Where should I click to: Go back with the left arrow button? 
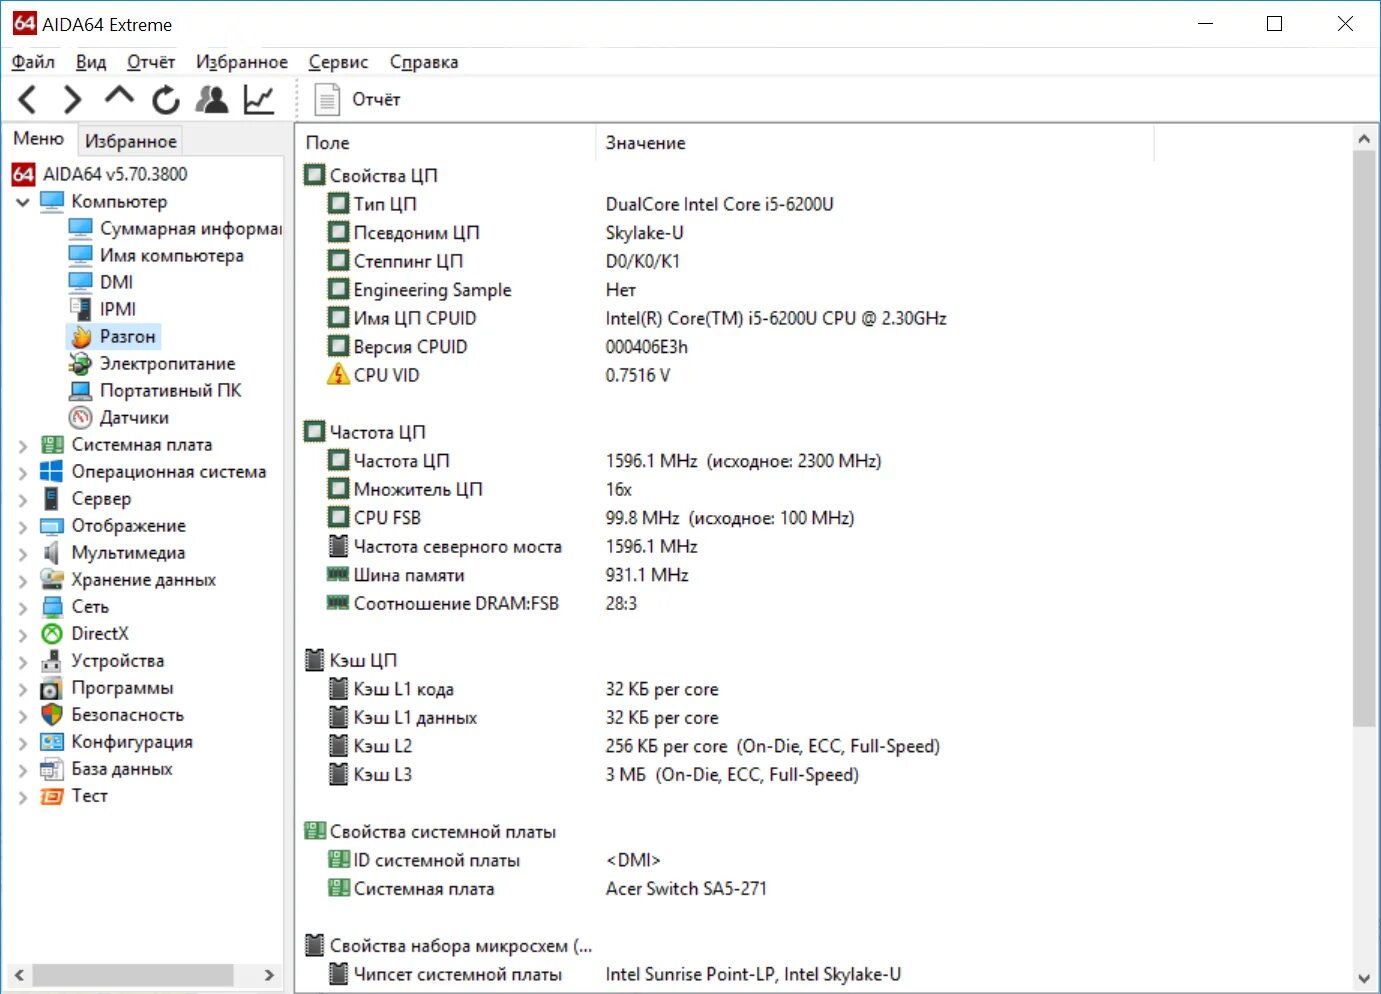point(28,99)
